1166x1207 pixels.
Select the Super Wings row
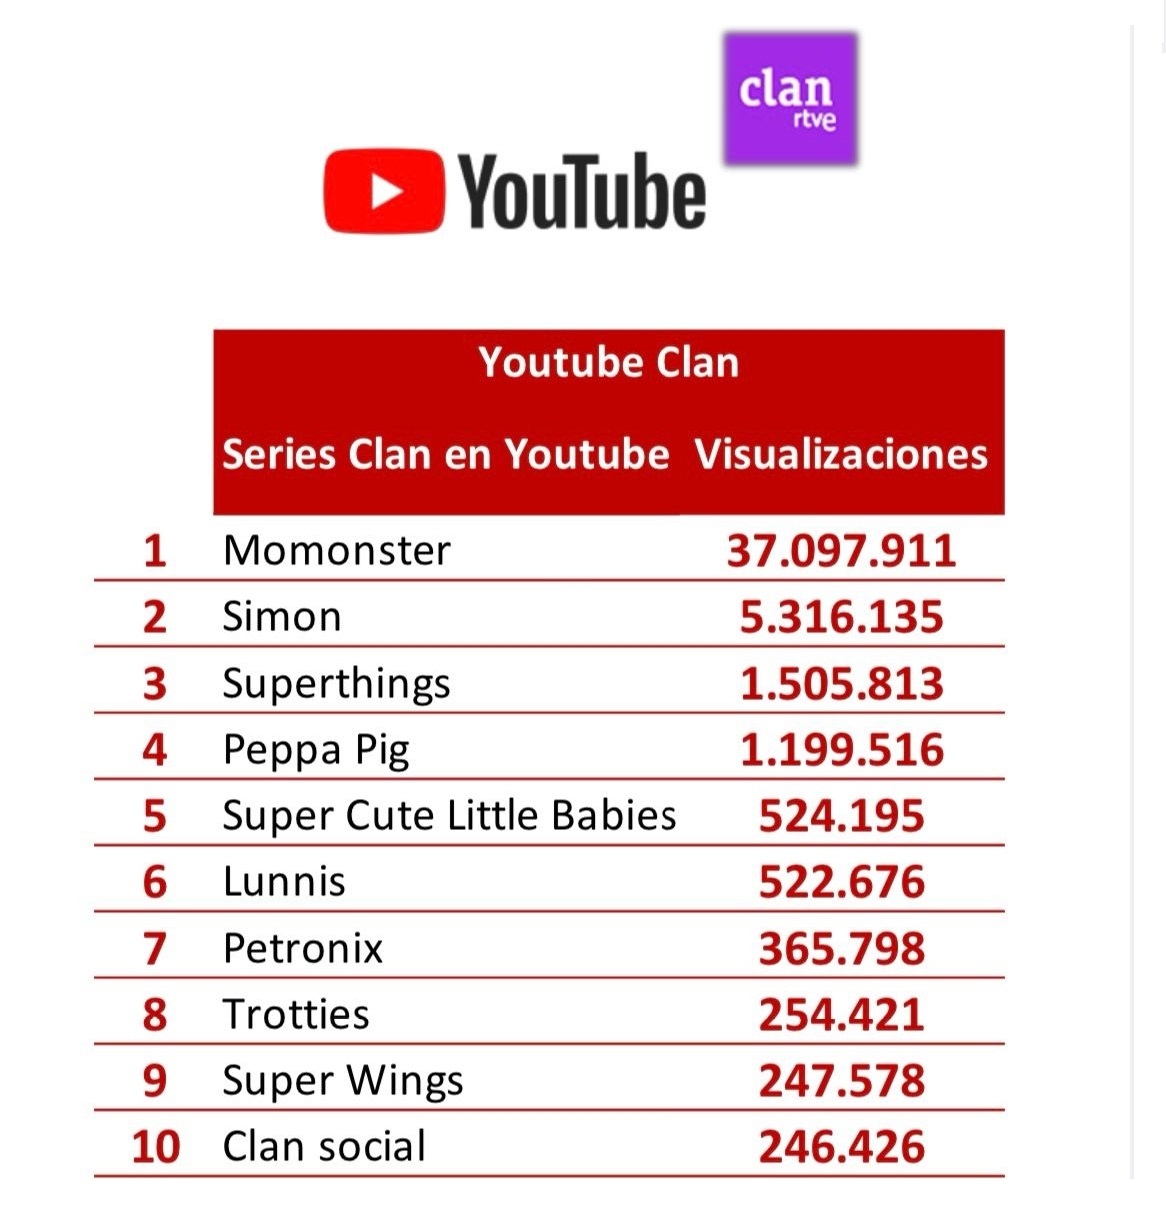343,1080
